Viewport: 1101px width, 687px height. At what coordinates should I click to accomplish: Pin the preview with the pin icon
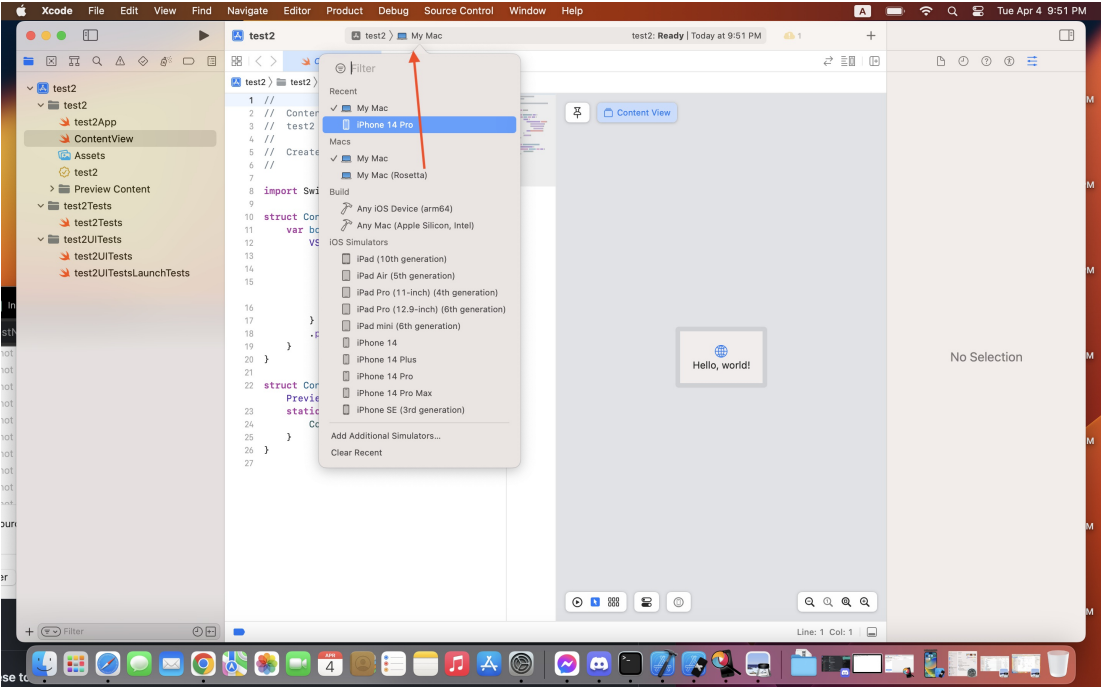[x=577, y=112]
